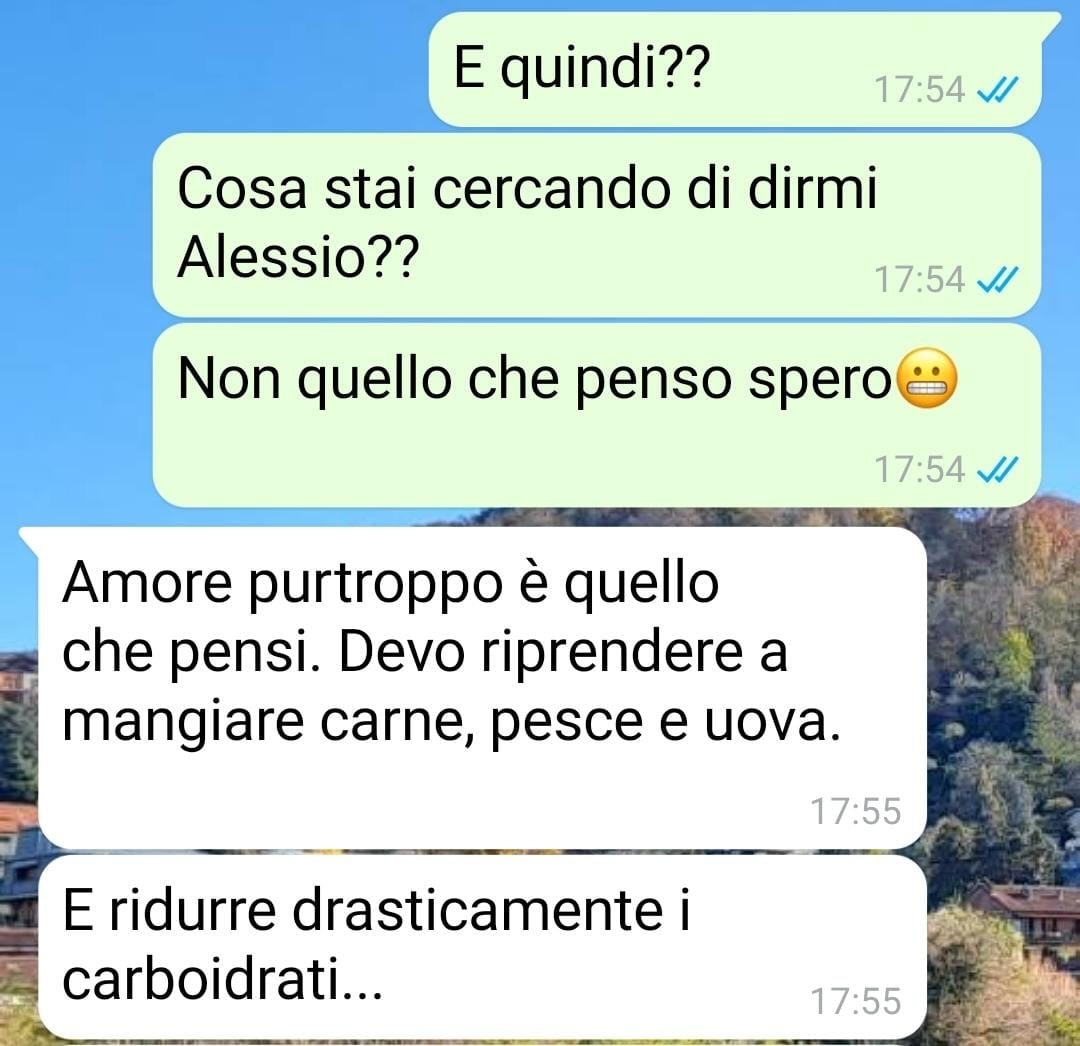
Task: Tap the blue read-receipt checkmarks on "E quindi??"
Action: pyautogui.click(x=998, y=90)
